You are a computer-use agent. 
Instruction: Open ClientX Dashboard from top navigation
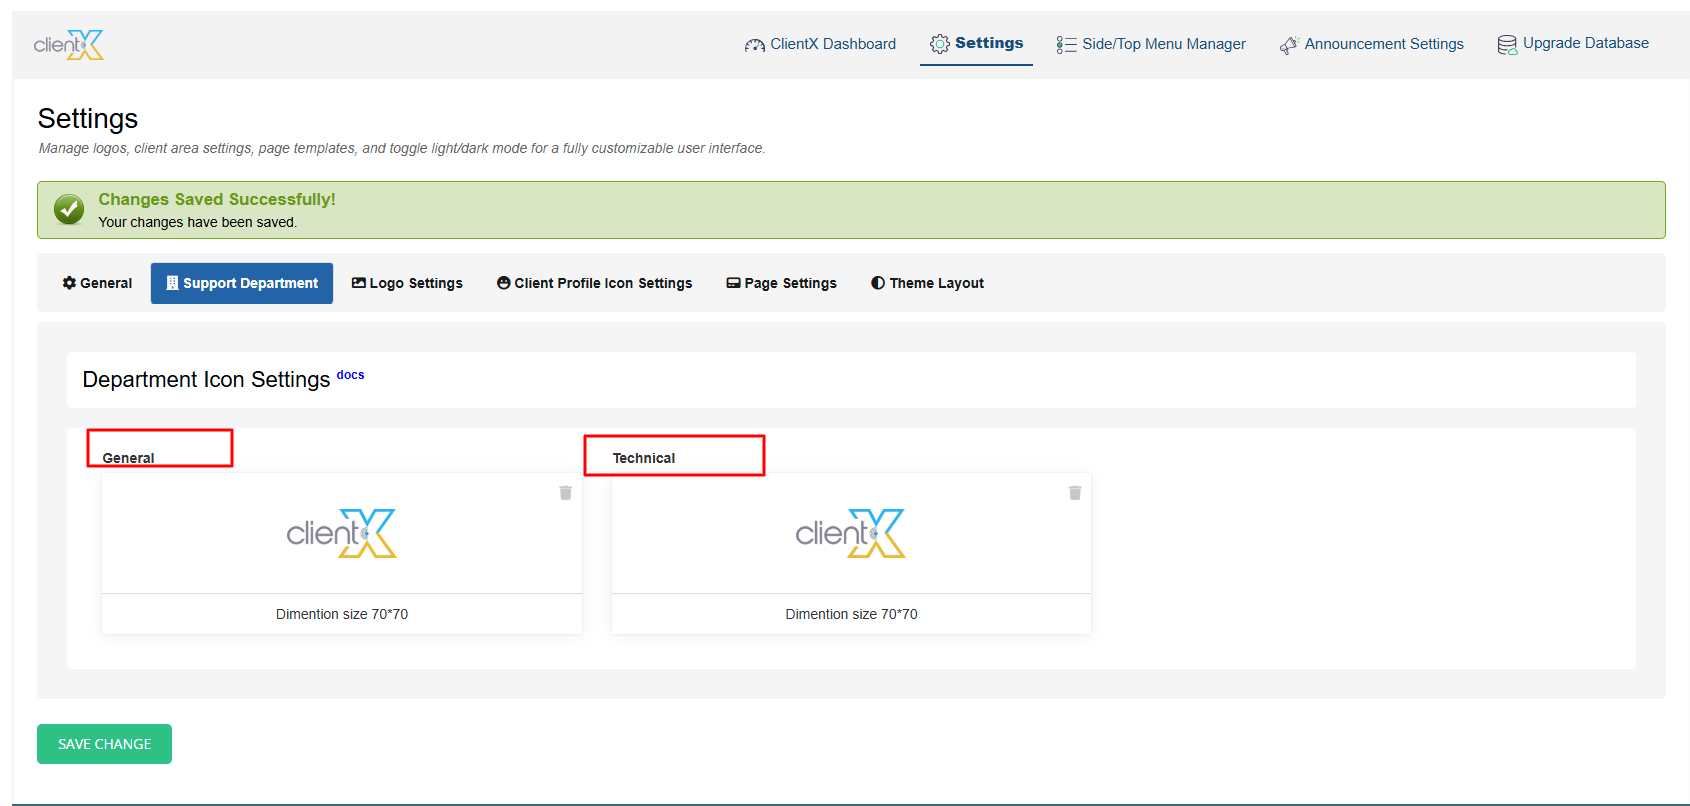[x=820, y=44]
